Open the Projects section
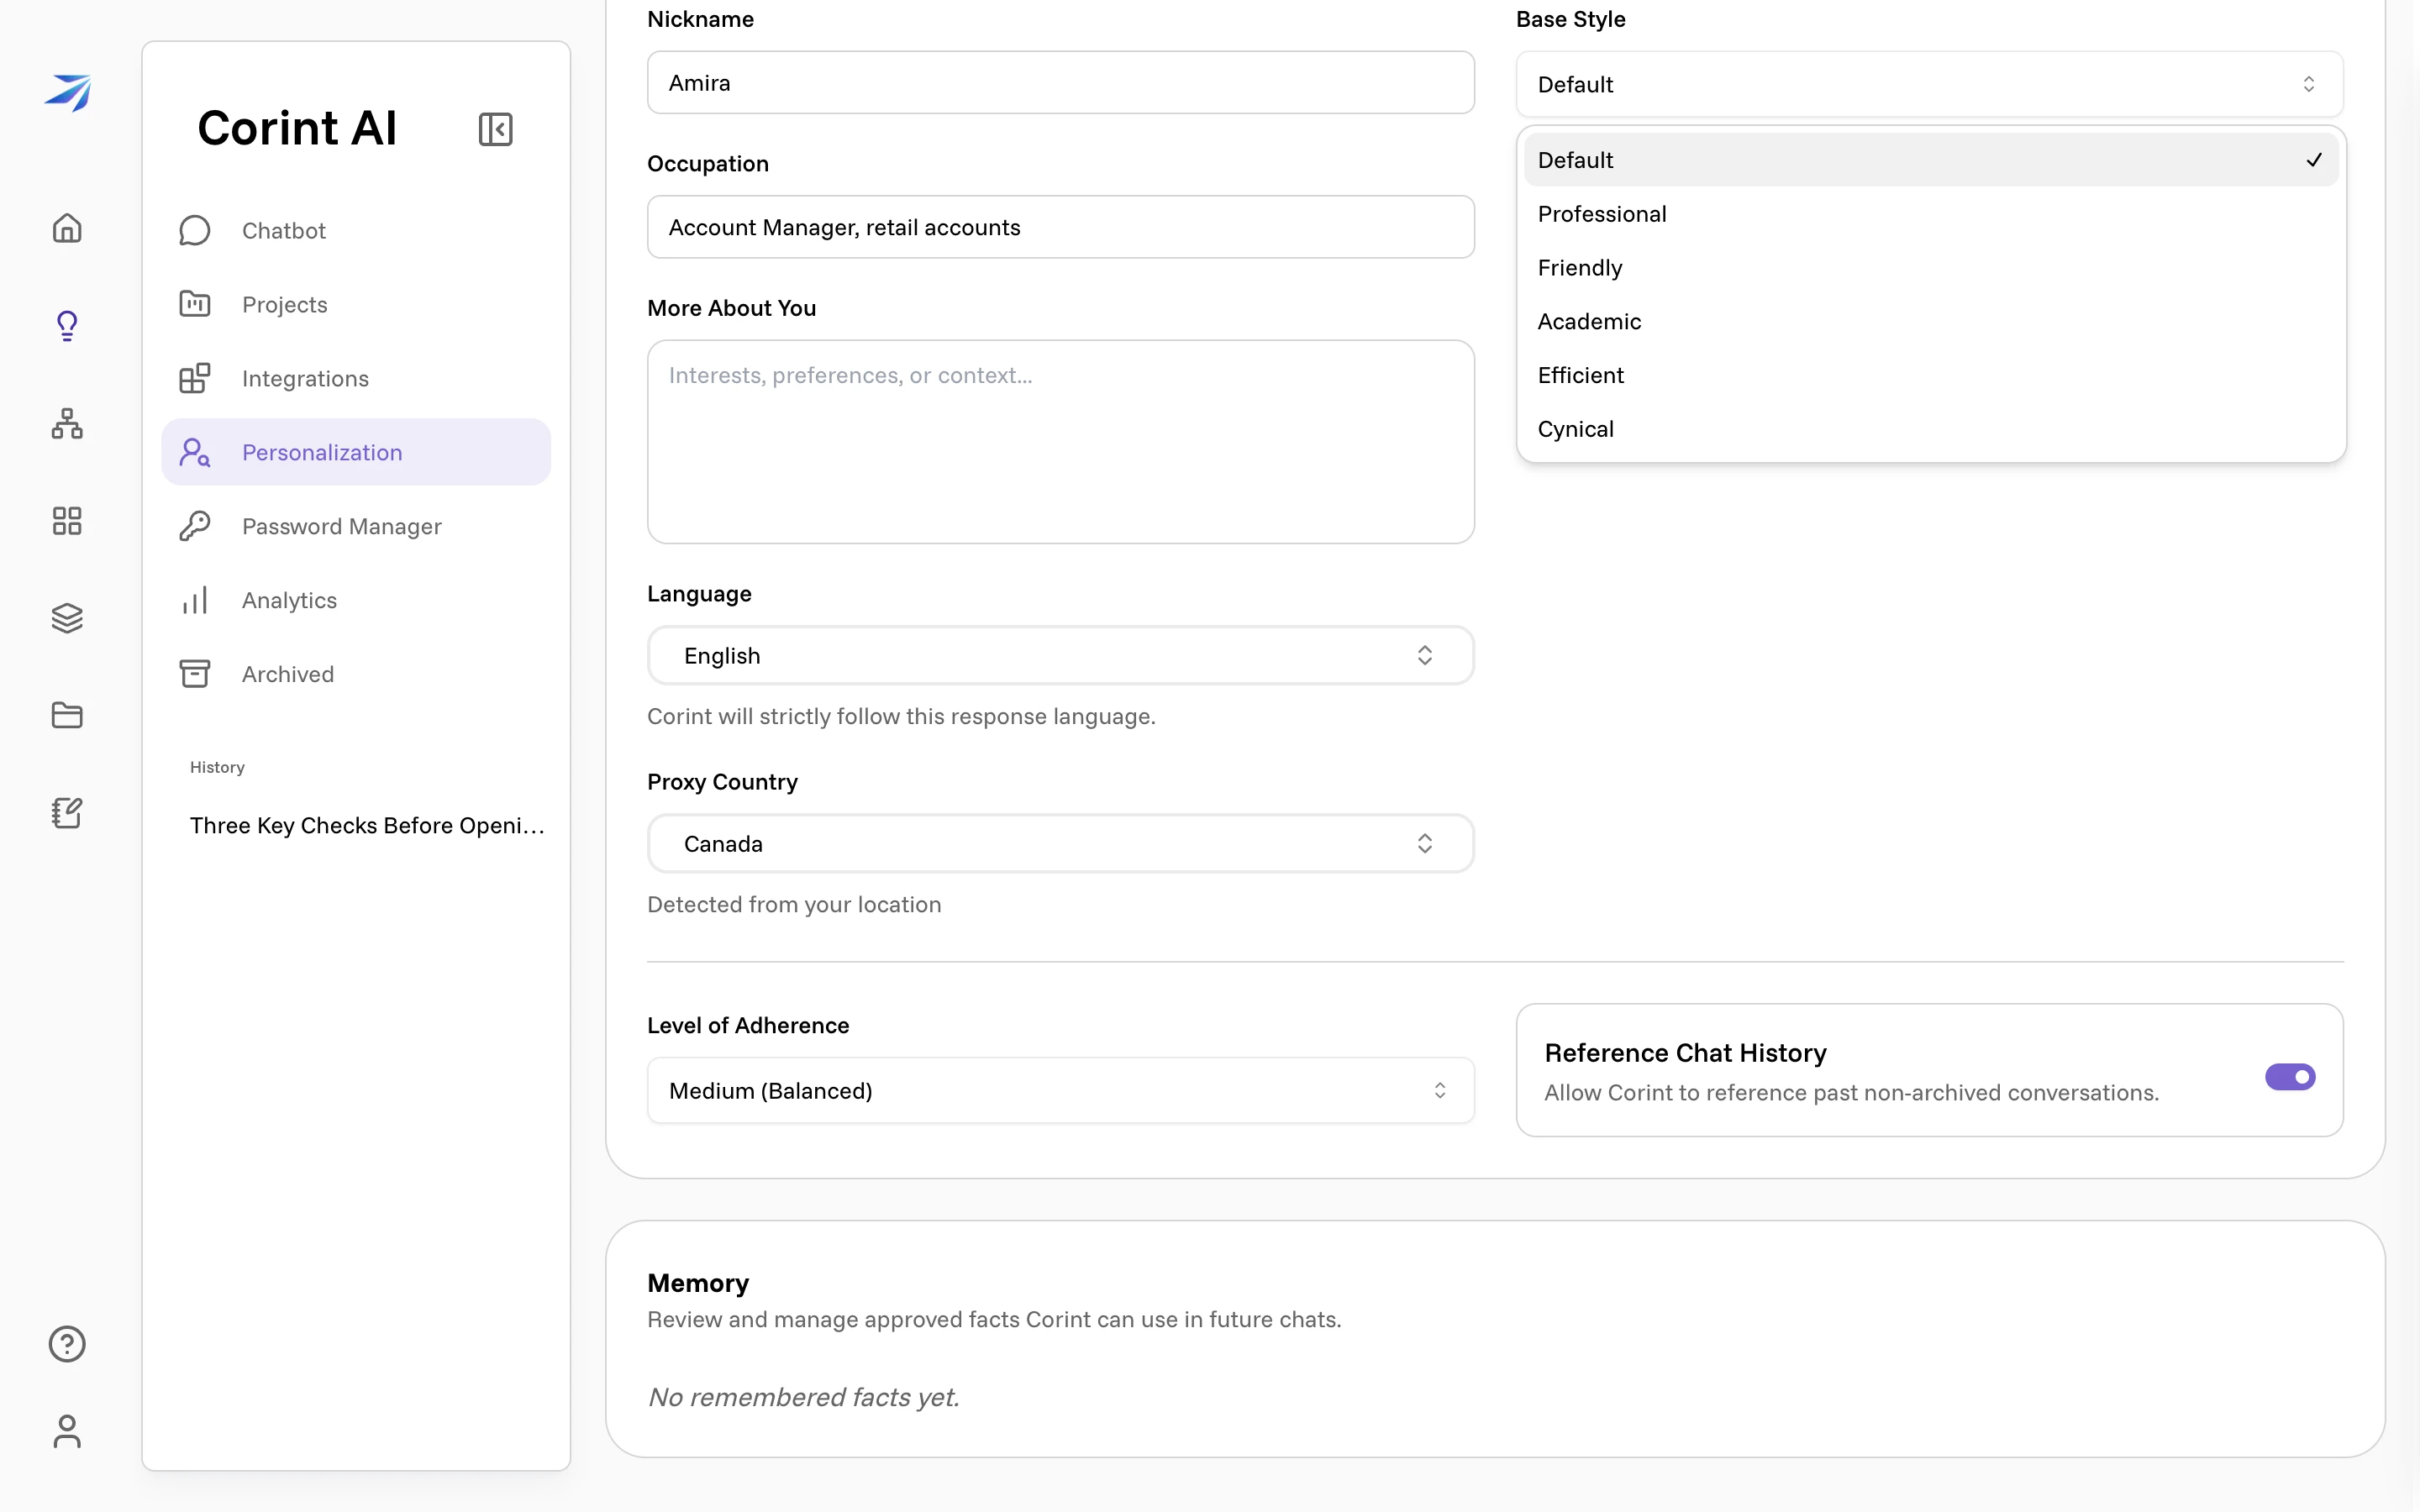2420x1512 pixels. pos(356,304)
